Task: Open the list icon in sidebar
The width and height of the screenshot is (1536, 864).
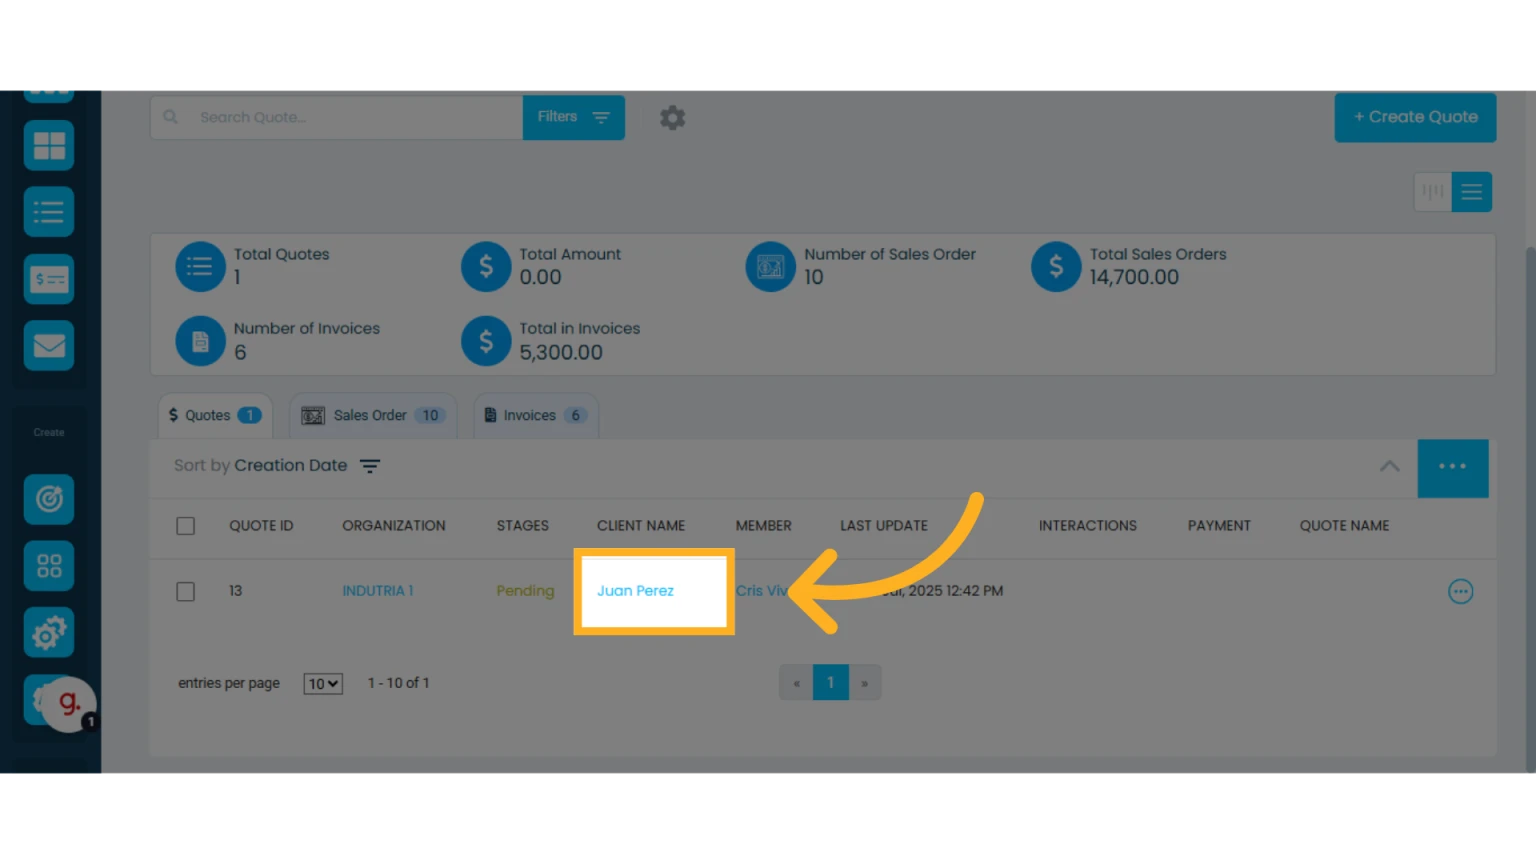Action: coord(49,212)
